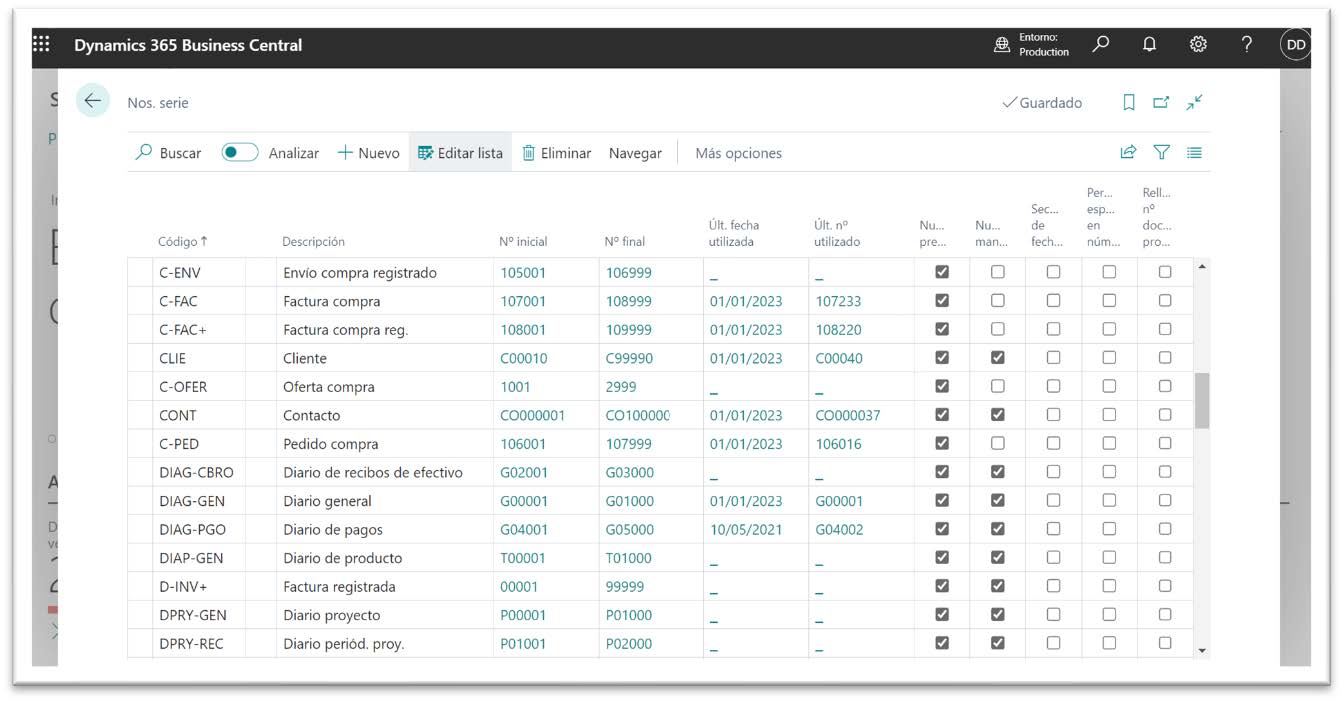This screenshot has width=1343, height=702.
Task: Check the fourth checkbox in the C-PED row
Action: [1109, 444]
